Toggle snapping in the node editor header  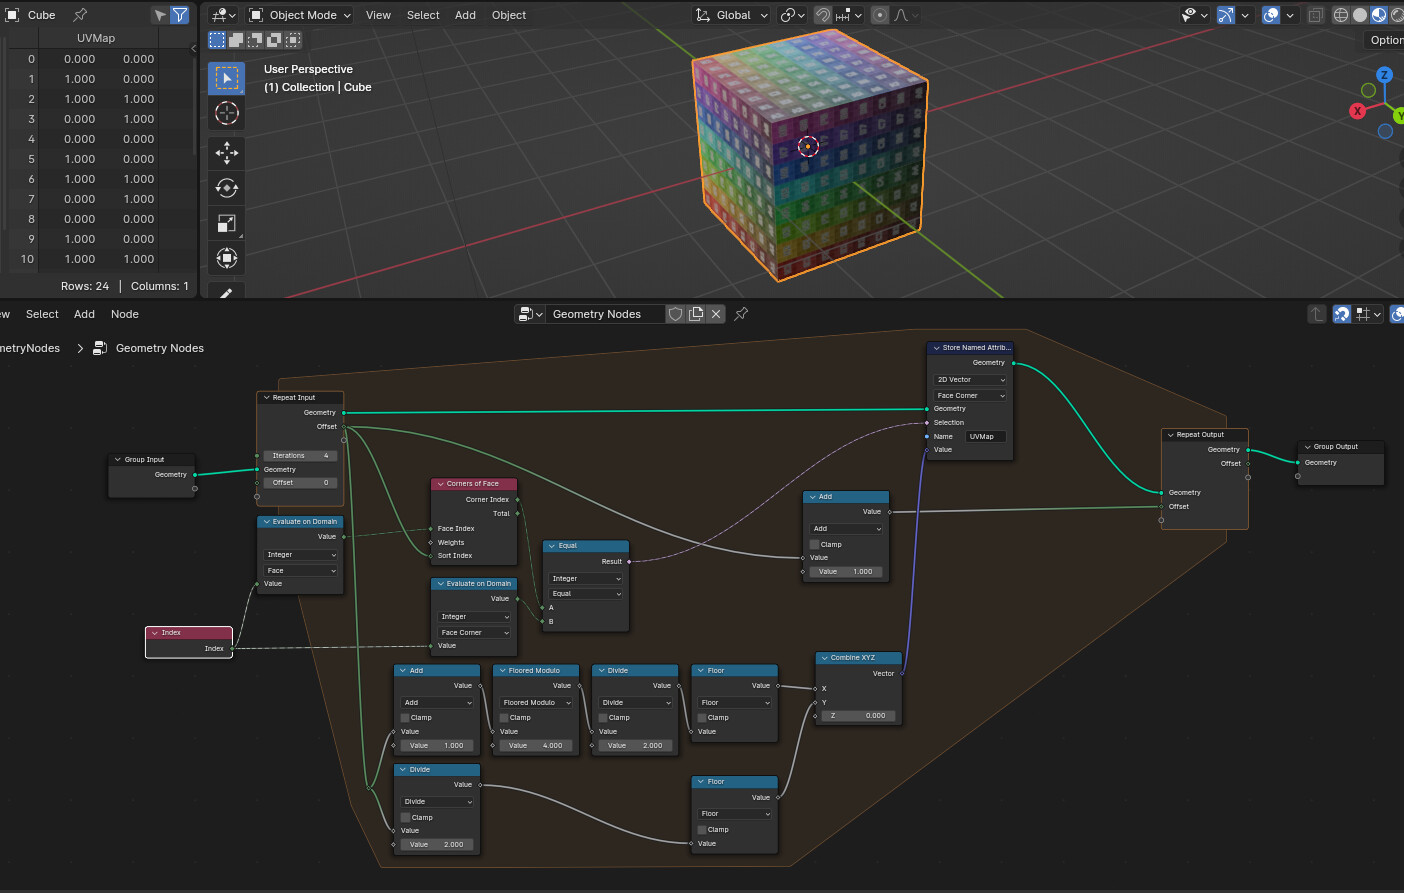(x=1342, y=314)
